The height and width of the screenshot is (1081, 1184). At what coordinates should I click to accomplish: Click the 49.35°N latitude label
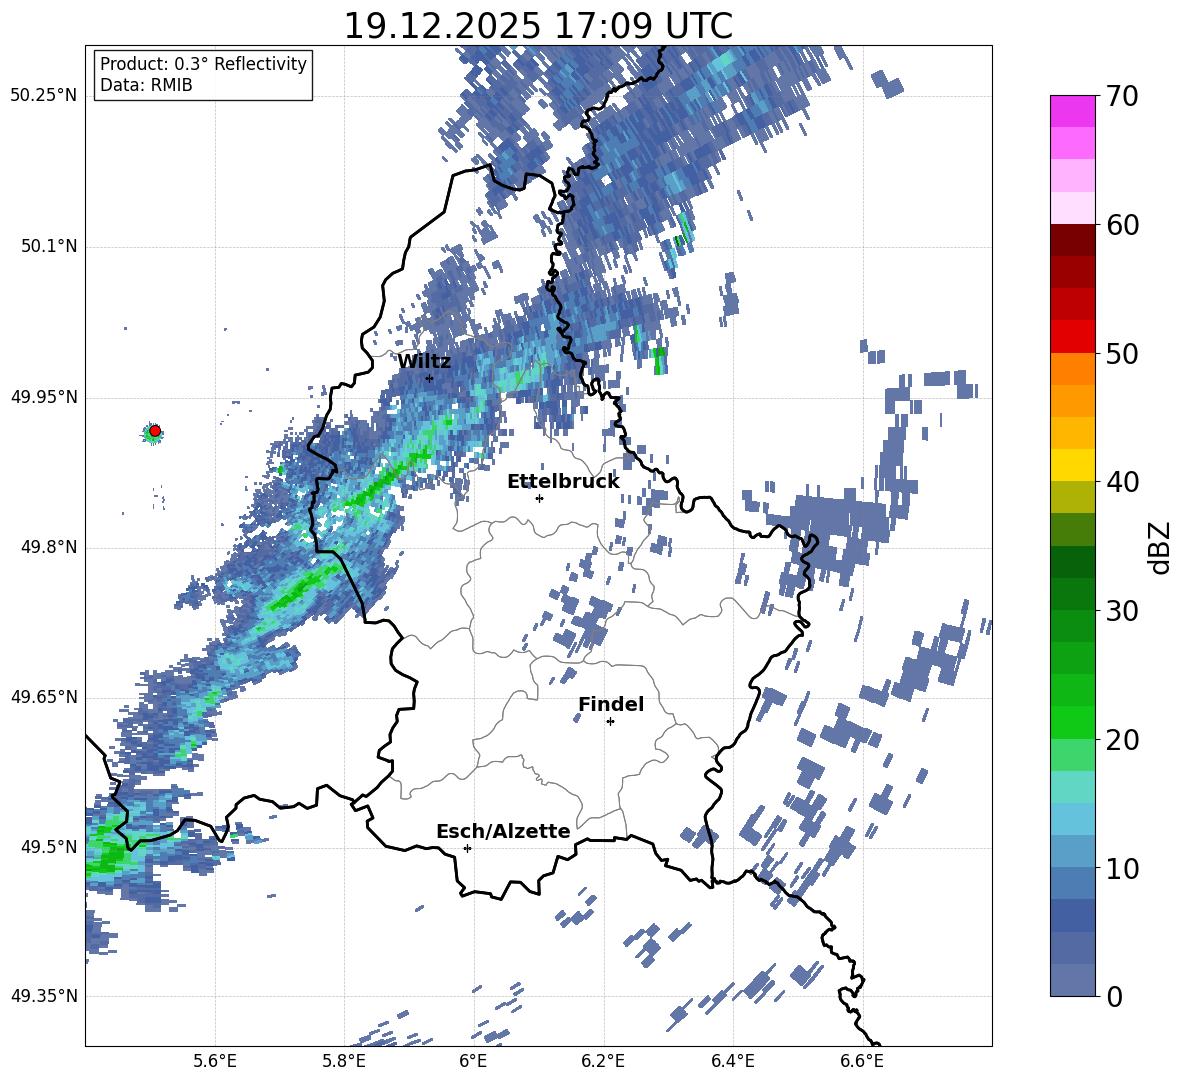(x=44, y=996)
